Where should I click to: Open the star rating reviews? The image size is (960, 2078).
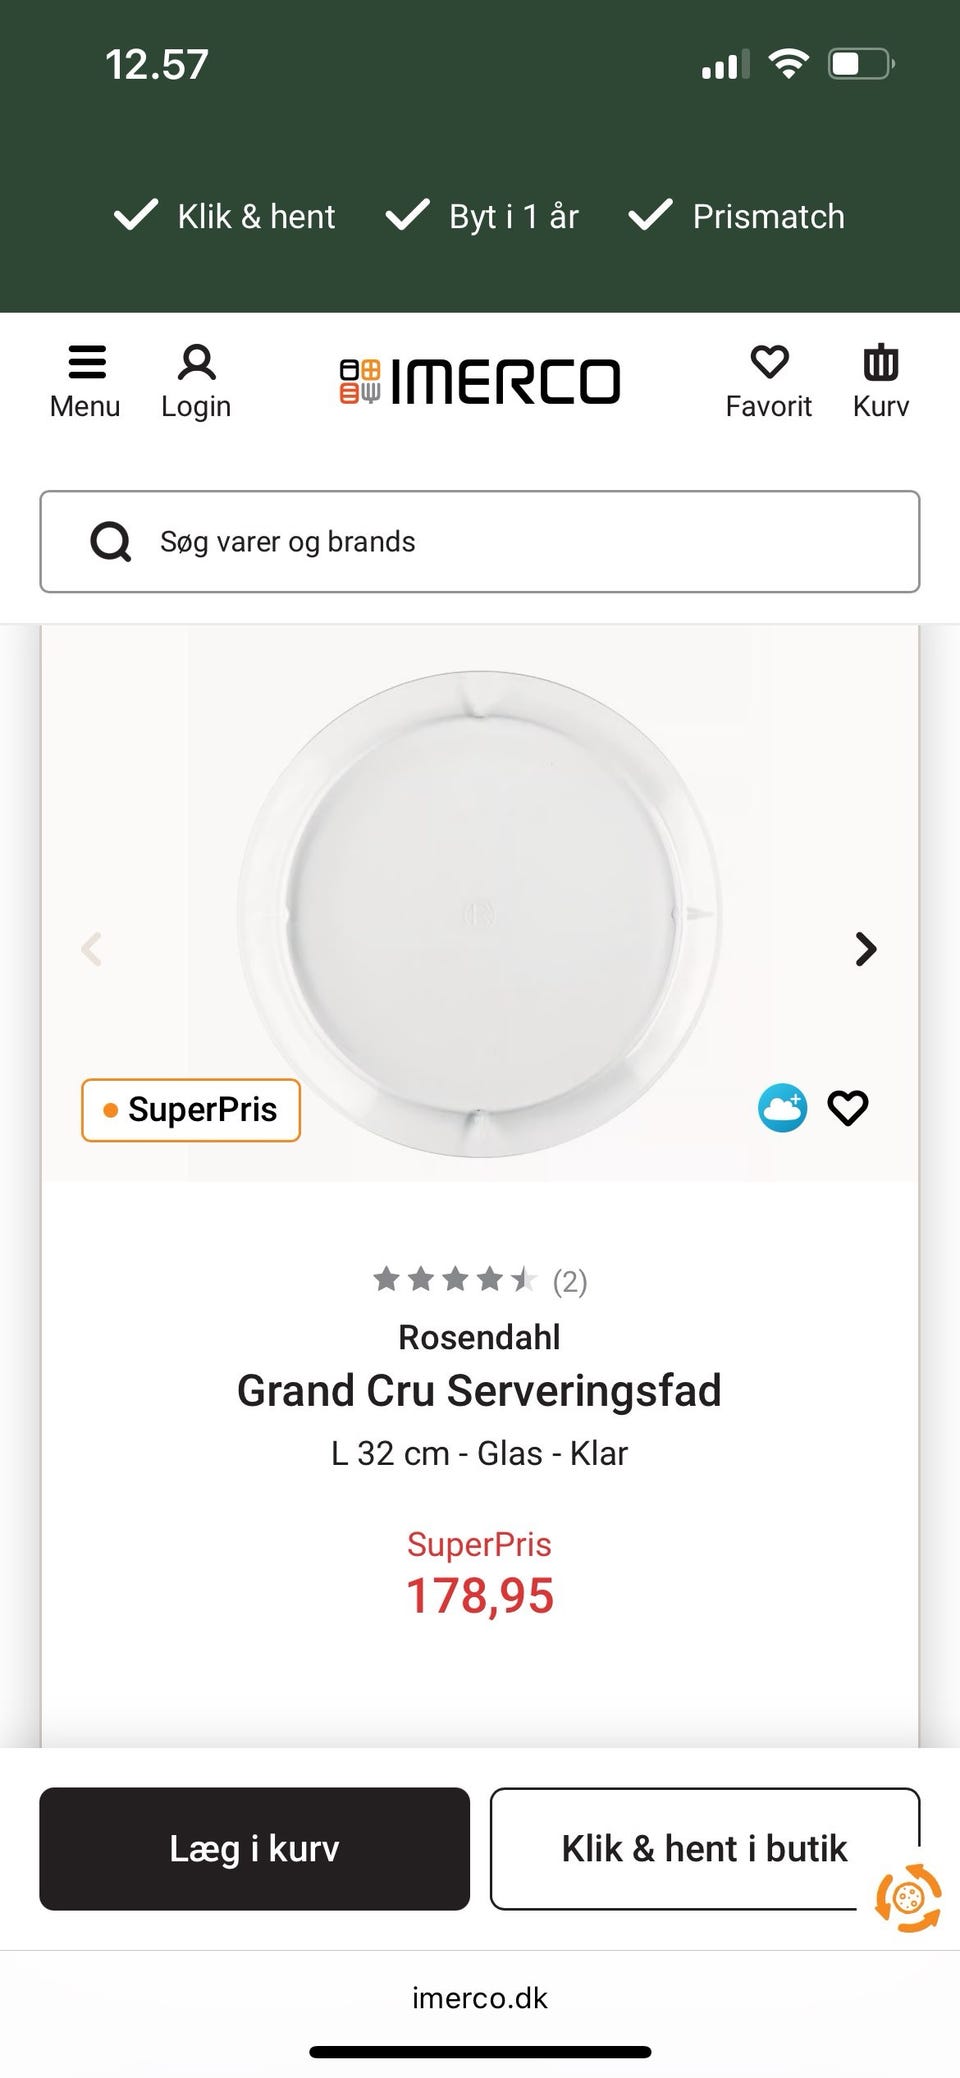pos(479,1280)
